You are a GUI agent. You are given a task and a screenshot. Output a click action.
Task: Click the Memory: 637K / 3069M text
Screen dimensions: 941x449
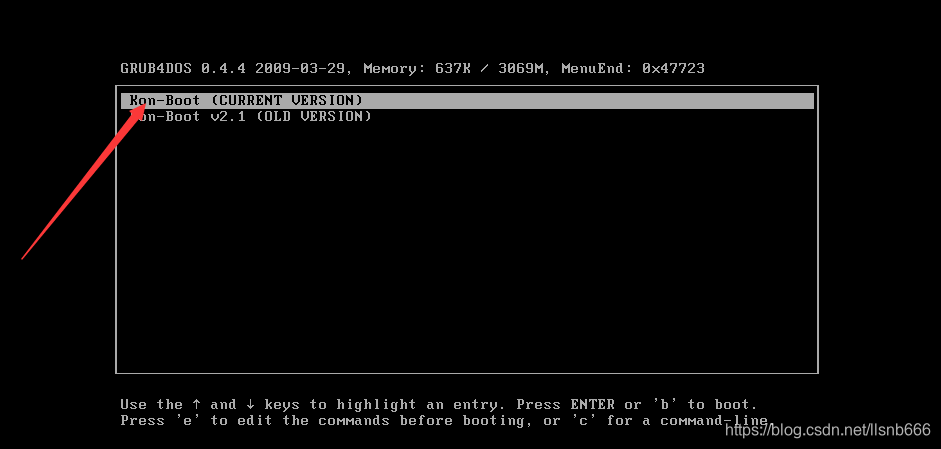[457, 68]
